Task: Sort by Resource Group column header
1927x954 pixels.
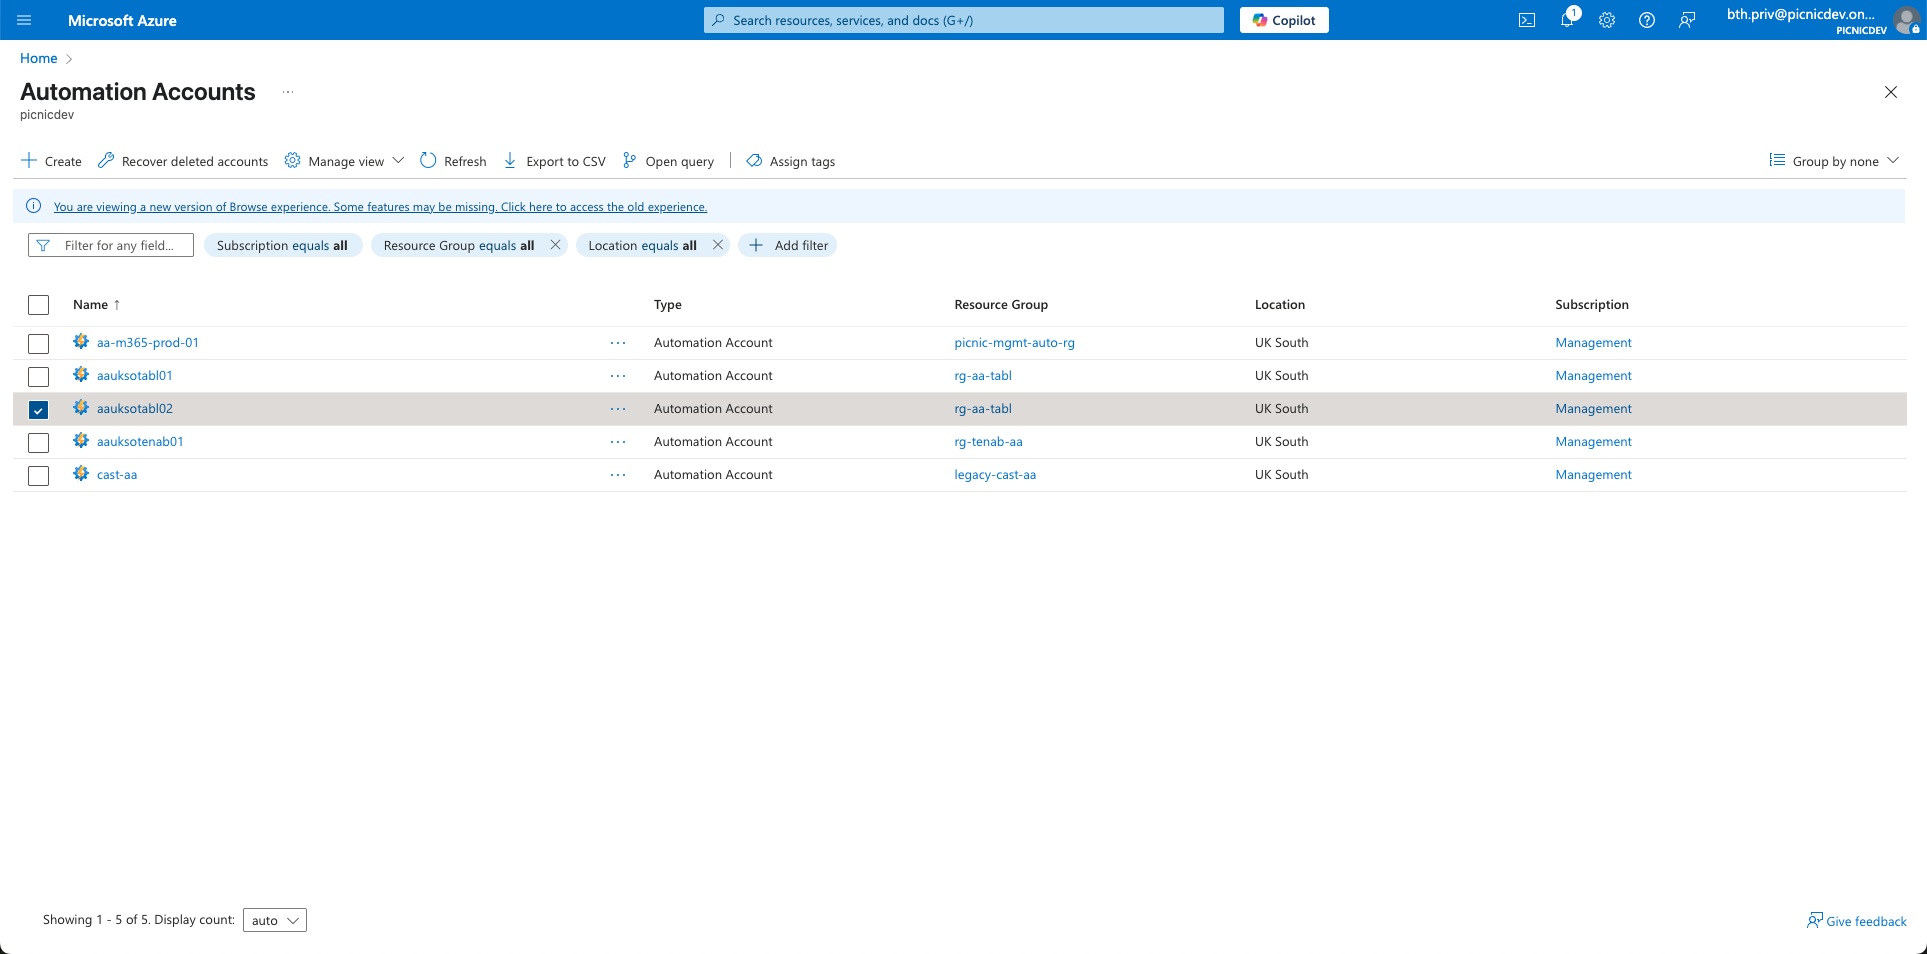Action: [1001, 305]
